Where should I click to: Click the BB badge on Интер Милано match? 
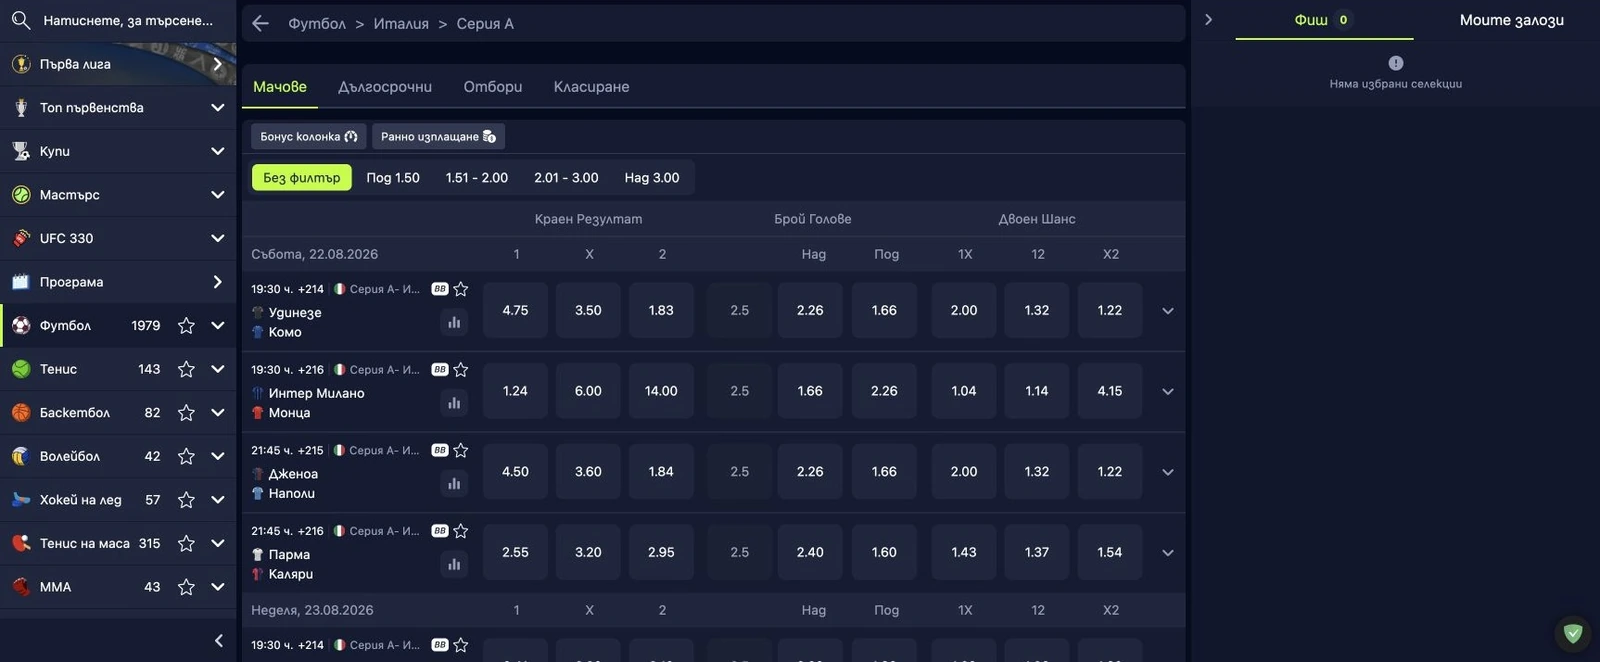point(440,370)
